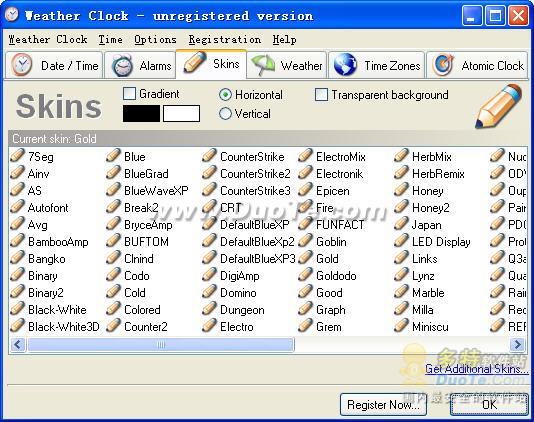Click the pencil icon beside Gold skin
This screenshot has width=534, height=422.
pos(305,258)
